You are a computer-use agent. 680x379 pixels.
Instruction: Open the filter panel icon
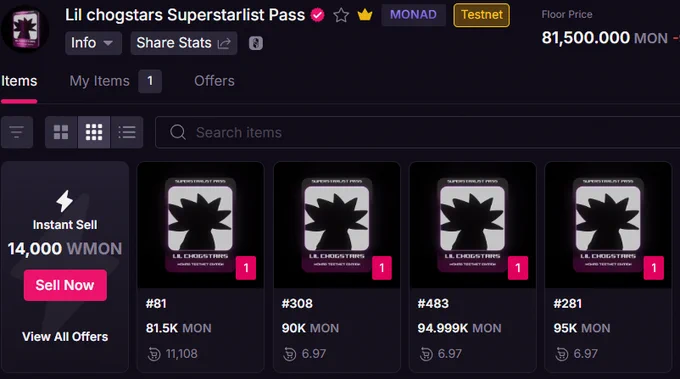(x=17, y=132)
